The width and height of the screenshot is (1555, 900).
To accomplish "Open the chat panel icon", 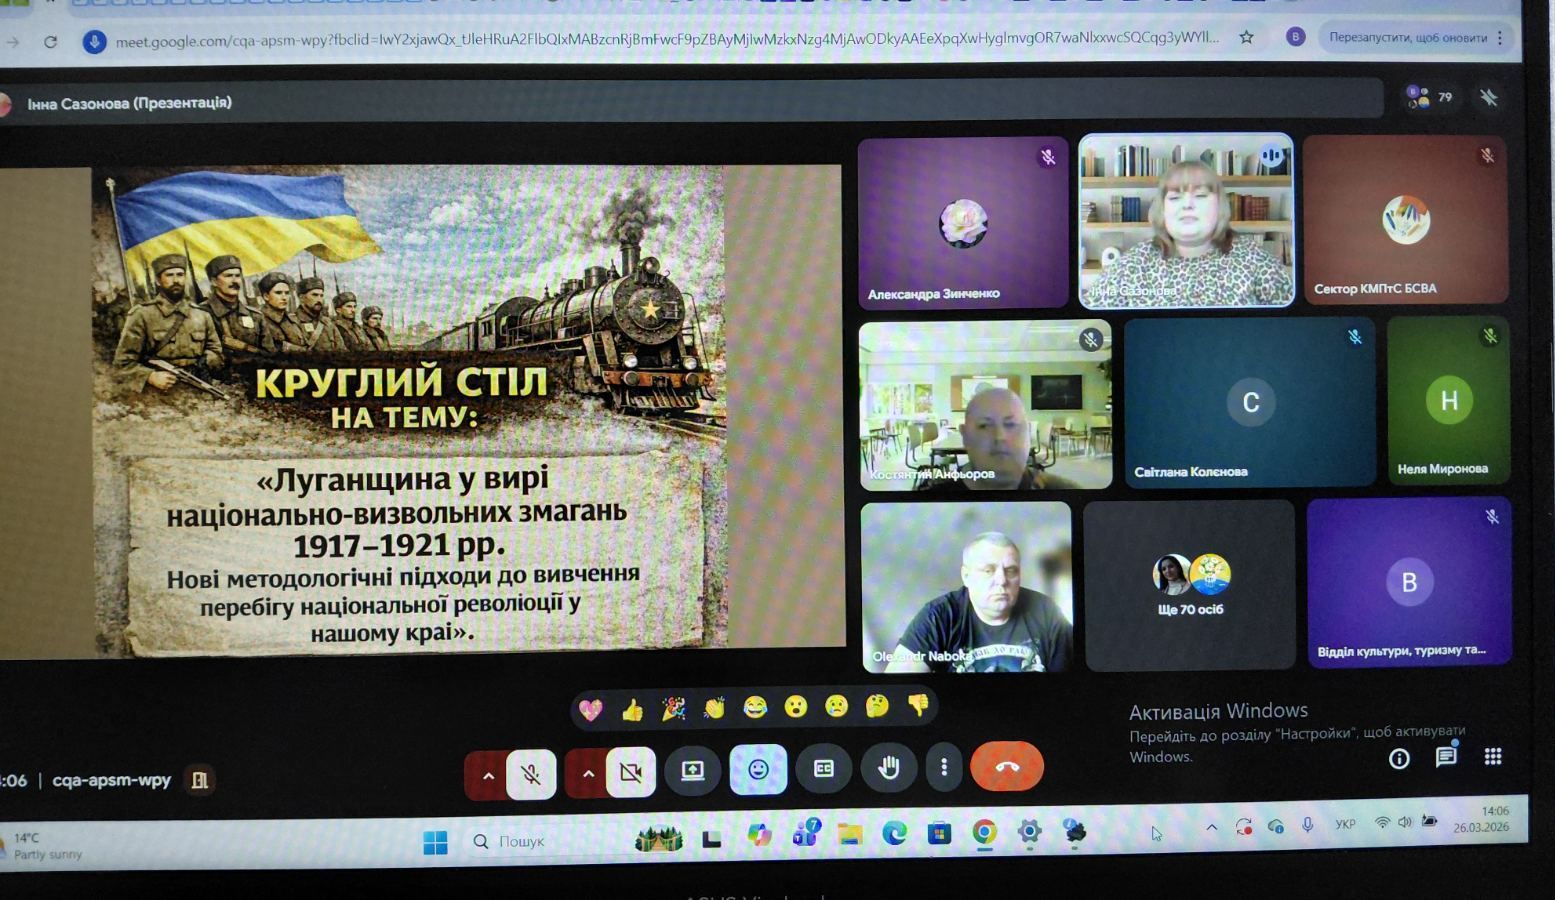I will [x=1445, y=758].
